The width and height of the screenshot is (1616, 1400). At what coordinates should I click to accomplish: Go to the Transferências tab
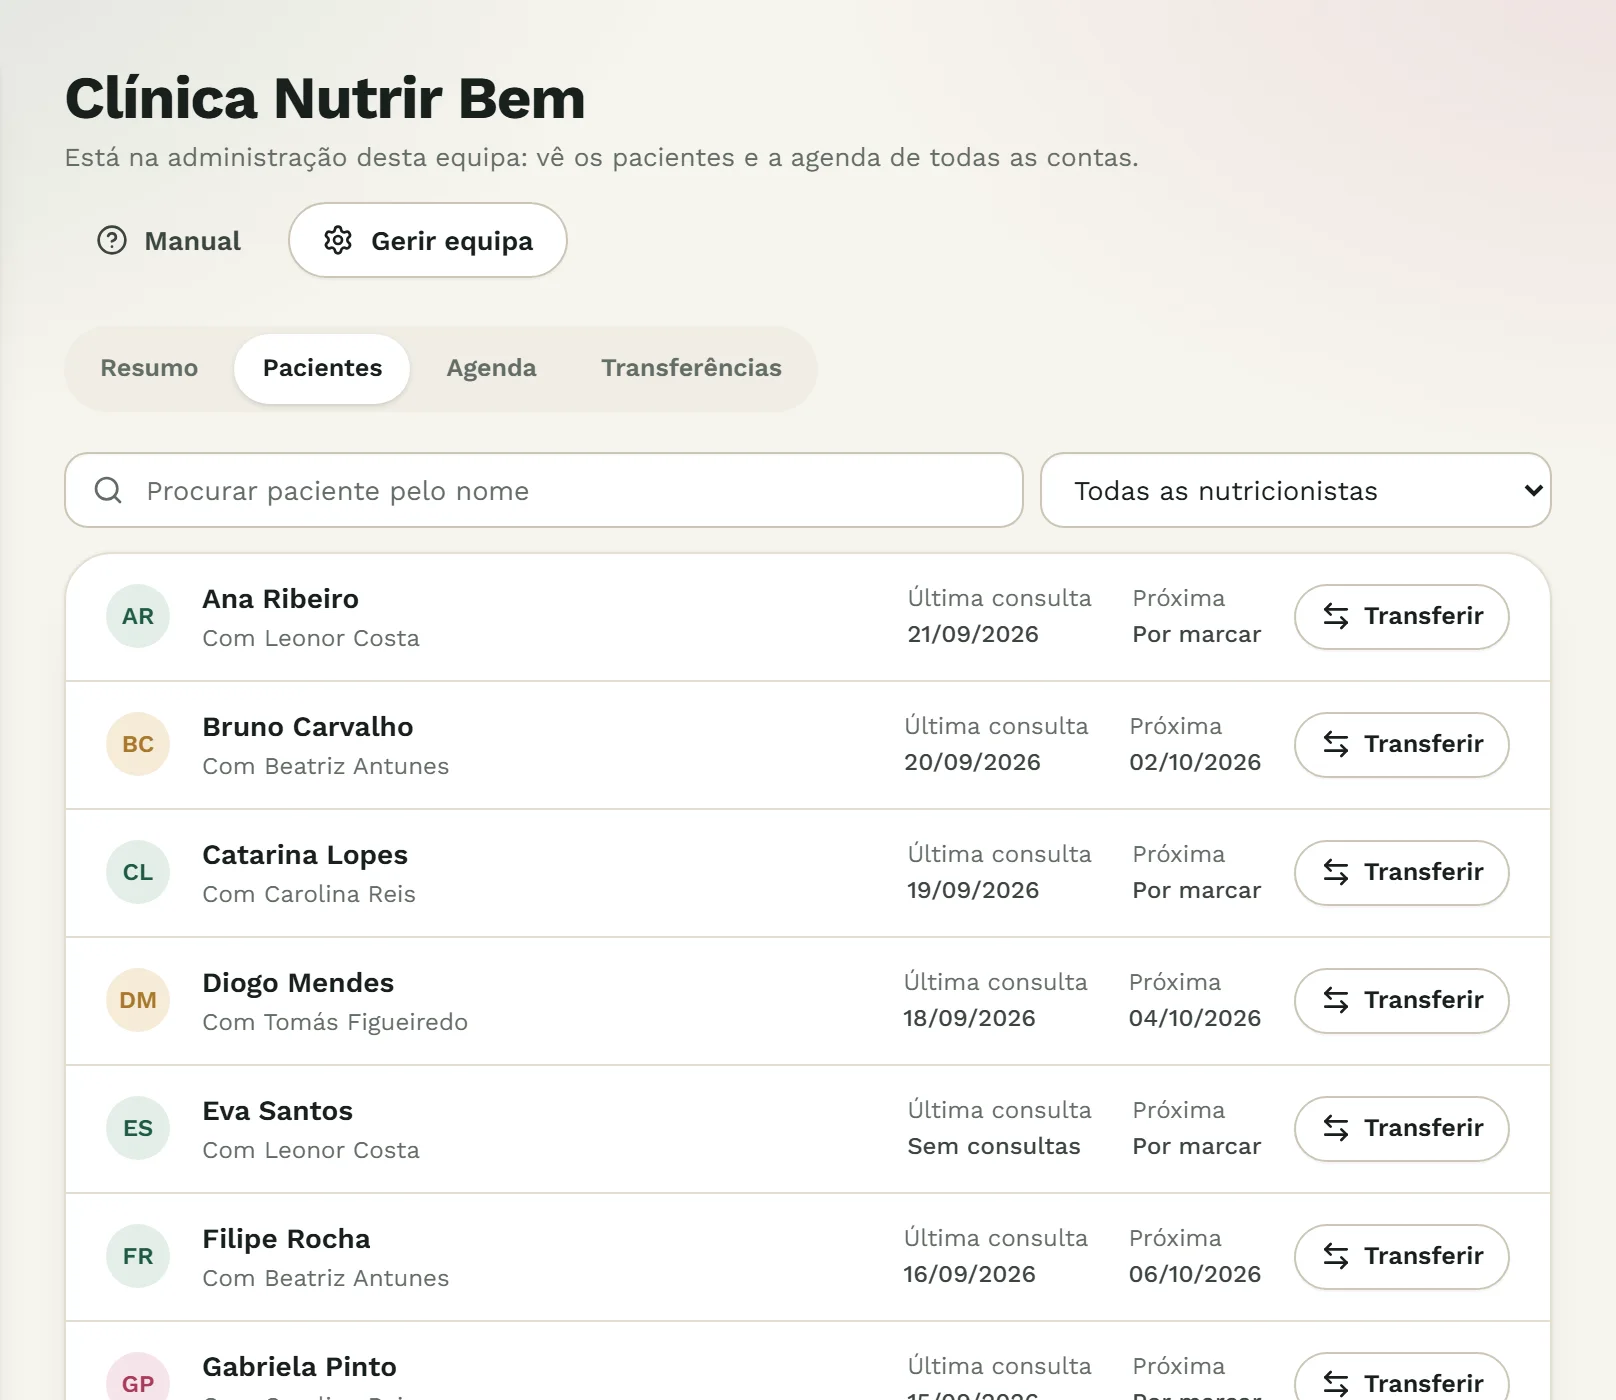691,368
